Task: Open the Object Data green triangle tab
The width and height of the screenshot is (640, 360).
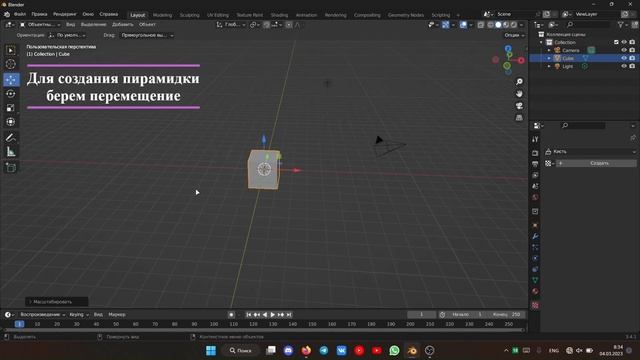Action: click(x=535, y=280)
